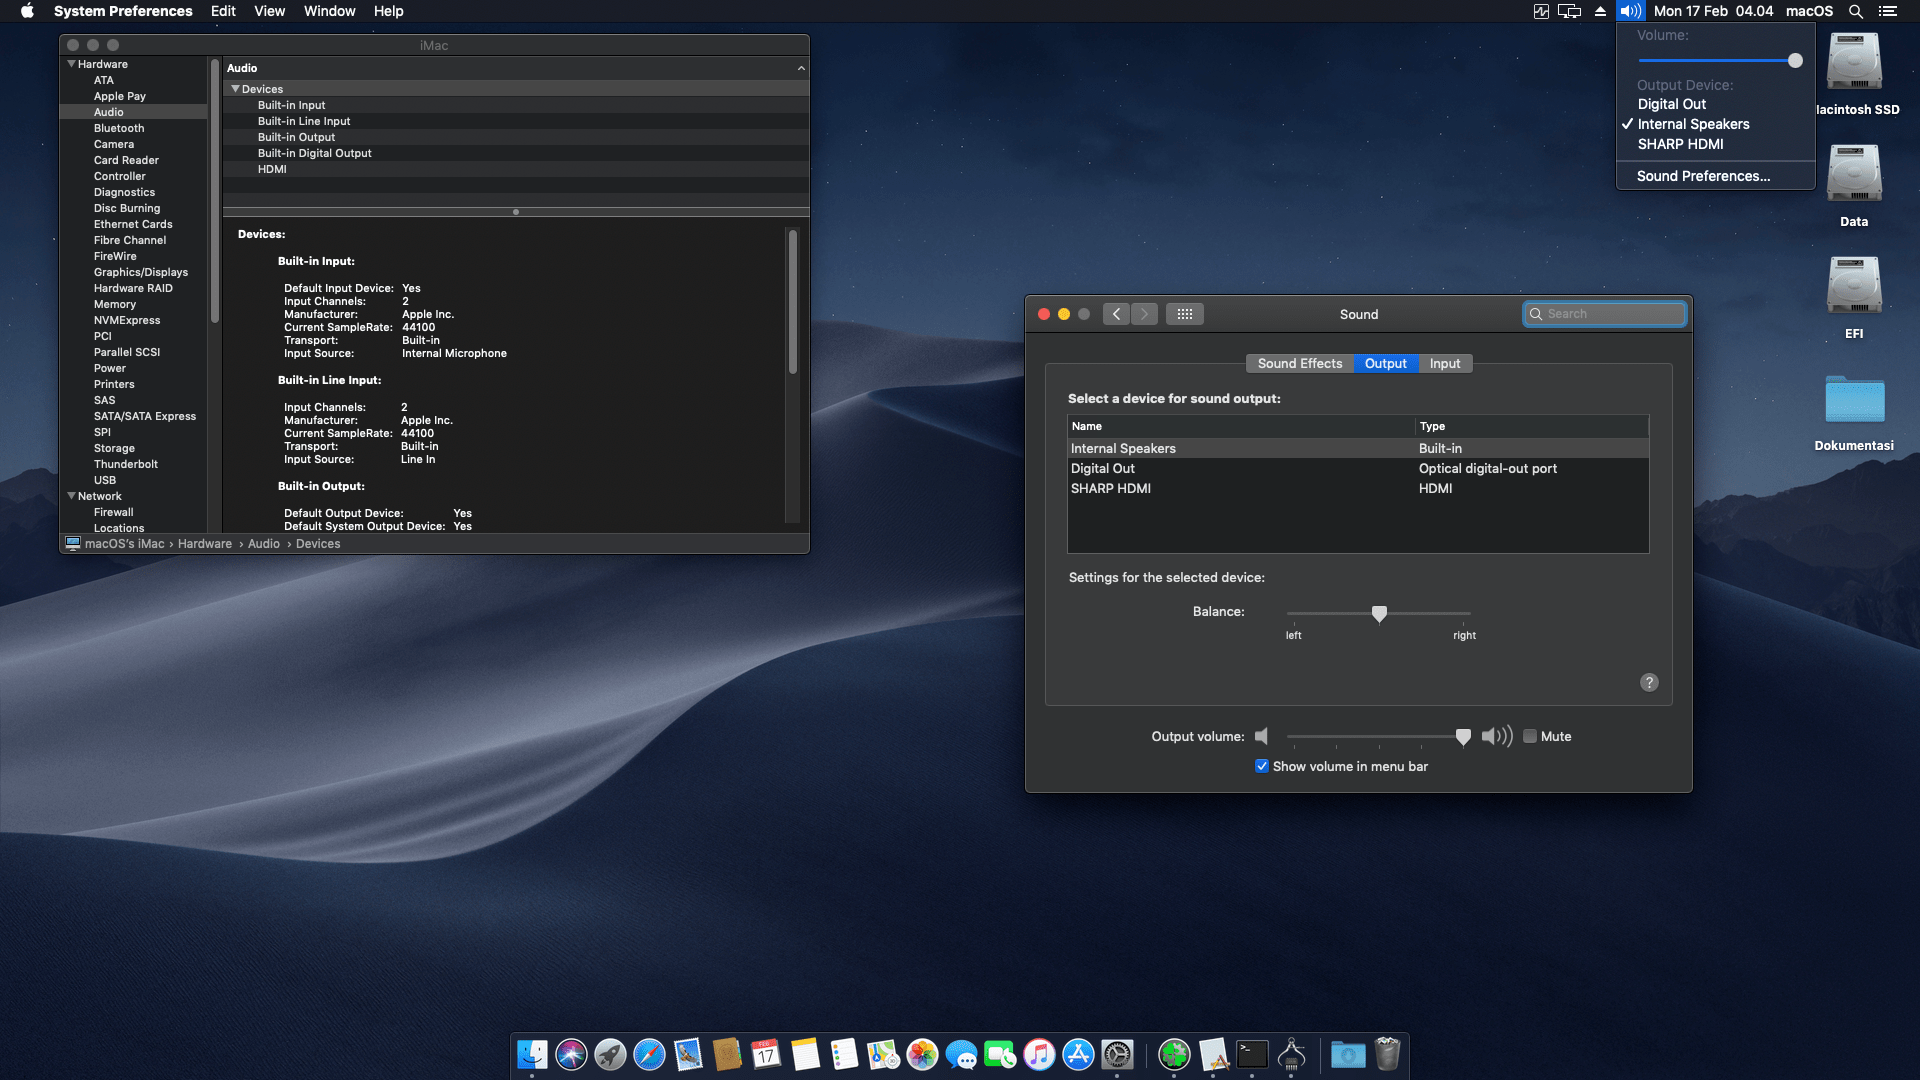Expand the Network section in the sidebar
1920x1080 pixels.
click(x=70, y=495)
